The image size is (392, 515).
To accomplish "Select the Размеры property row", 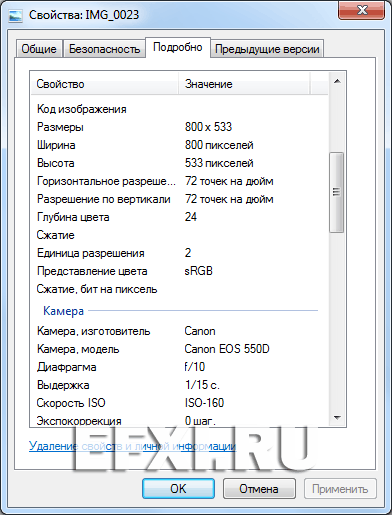I will (x=179, y=127).
